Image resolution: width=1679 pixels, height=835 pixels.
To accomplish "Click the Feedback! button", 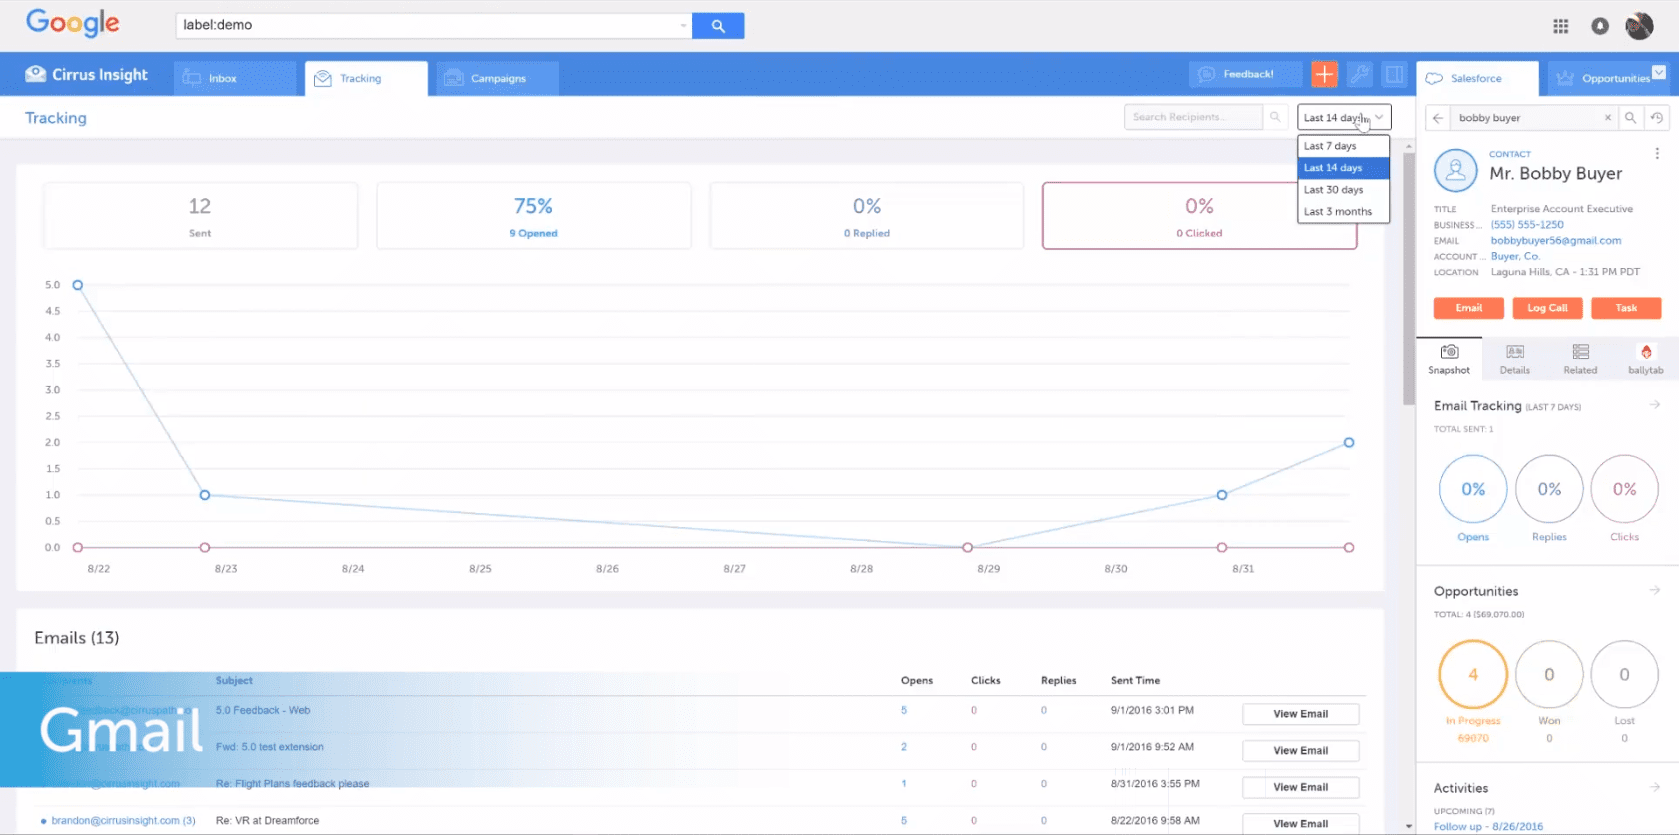I will coord(1246,74).
